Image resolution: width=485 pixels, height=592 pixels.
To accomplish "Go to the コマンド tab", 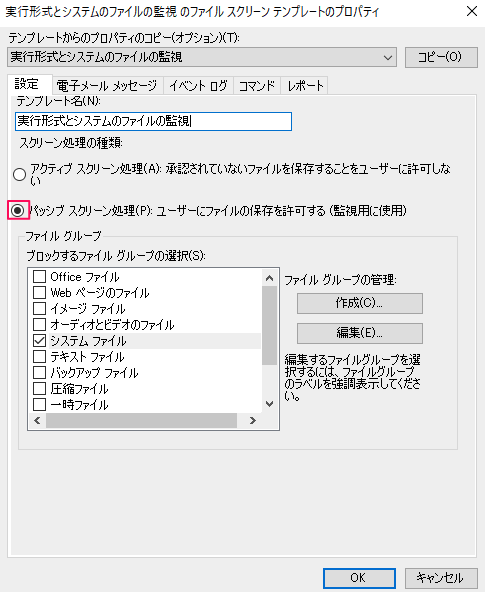I will [257, 86].
